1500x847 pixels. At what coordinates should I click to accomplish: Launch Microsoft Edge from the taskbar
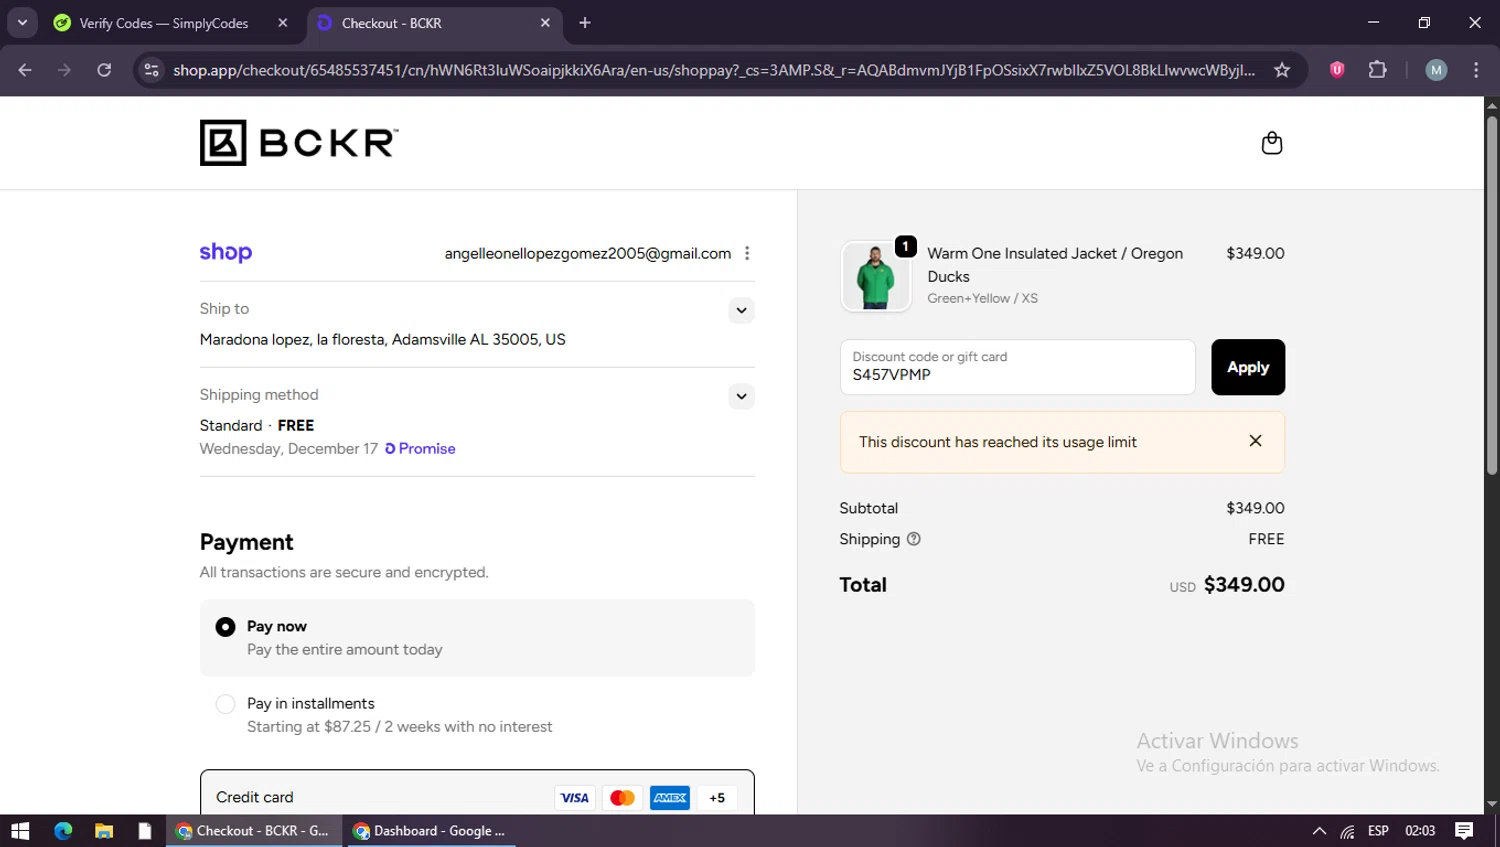pos(63,831)
